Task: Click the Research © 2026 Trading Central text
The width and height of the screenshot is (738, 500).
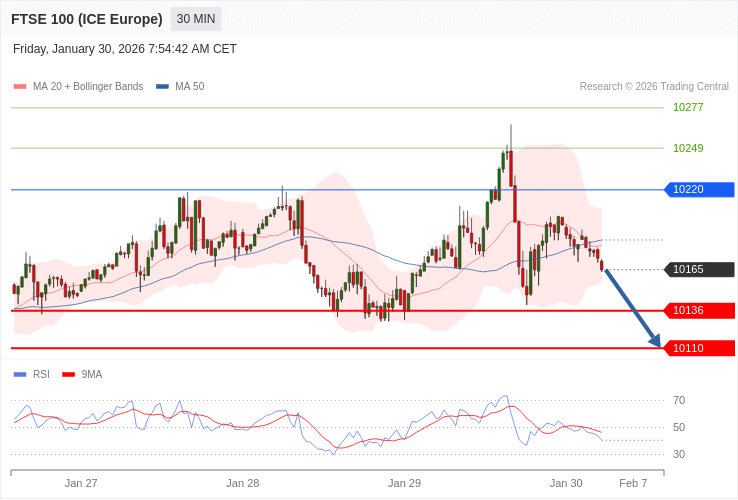Action: point(654,87)
